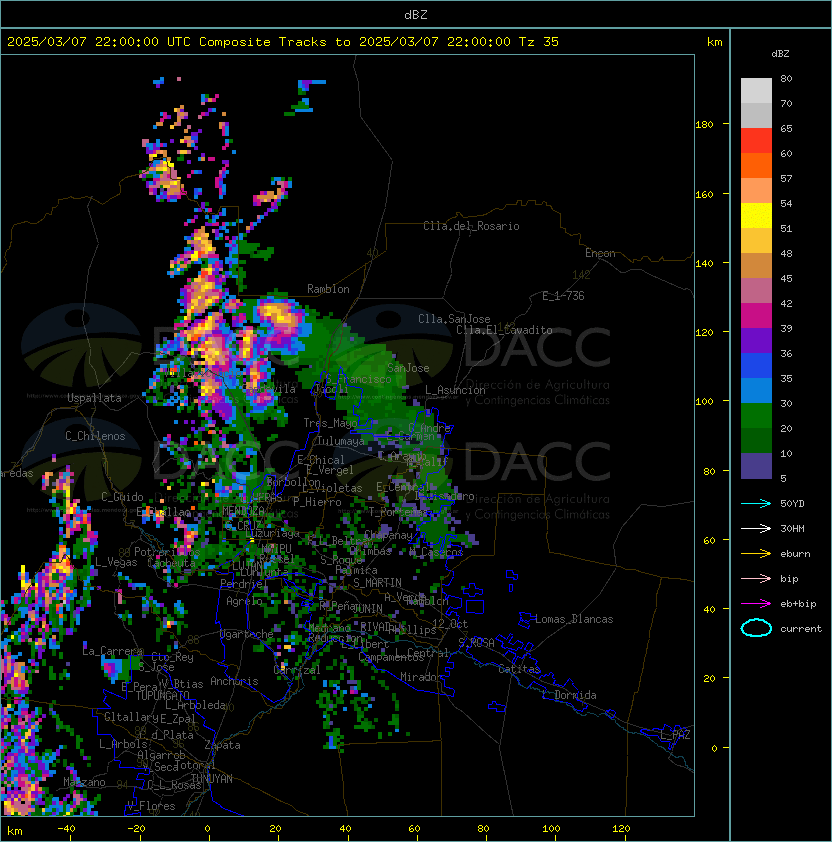Image resolution: width=832 pixels, height=842 pixels.
Task: Click the Lomas_Blancas map label
Action: tap(574, 619)
